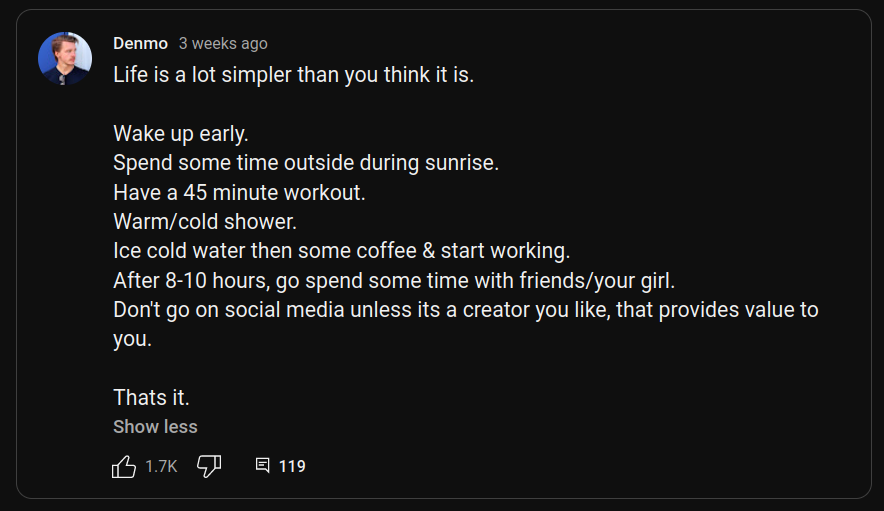Click the '45 minute workout' line

tap(239, 192)
